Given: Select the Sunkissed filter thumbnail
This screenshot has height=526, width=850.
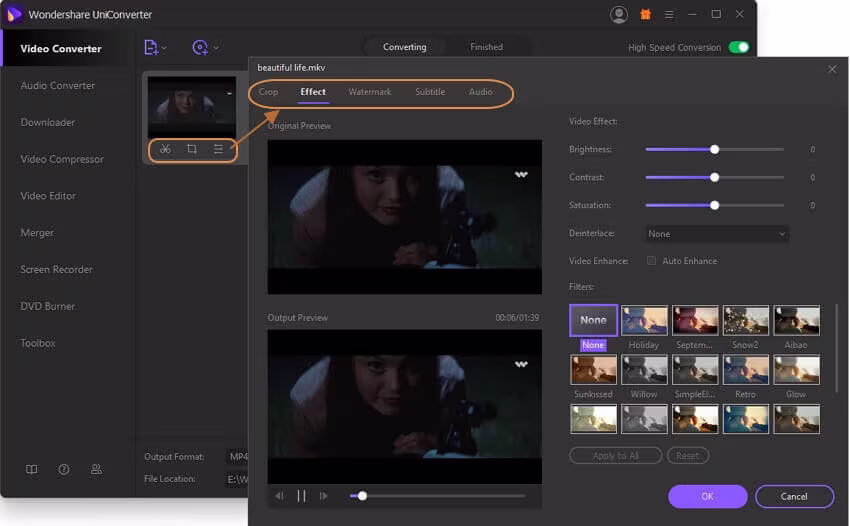Looking at the screenshot, I should (593, 370).
